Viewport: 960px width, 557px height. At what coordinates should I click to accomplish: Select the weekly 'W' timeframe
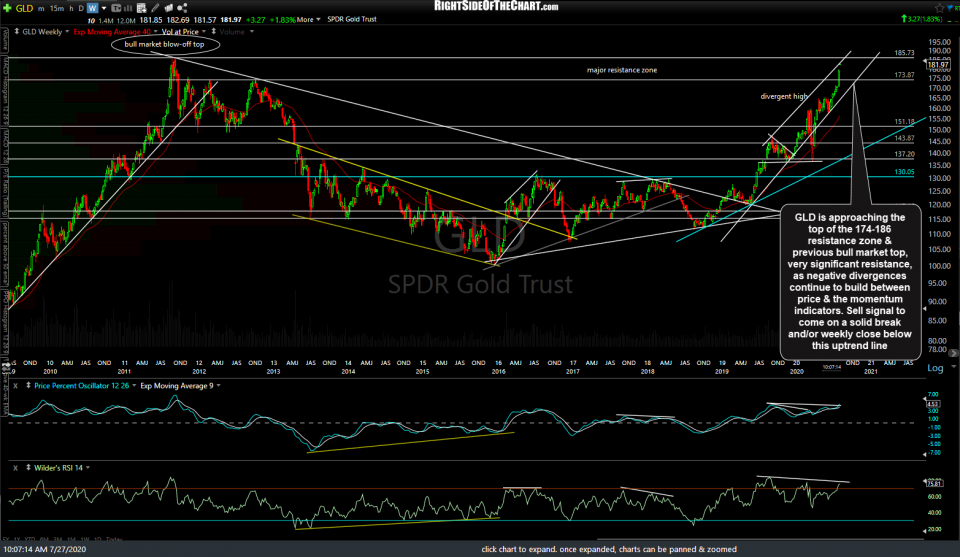point(92,9)
